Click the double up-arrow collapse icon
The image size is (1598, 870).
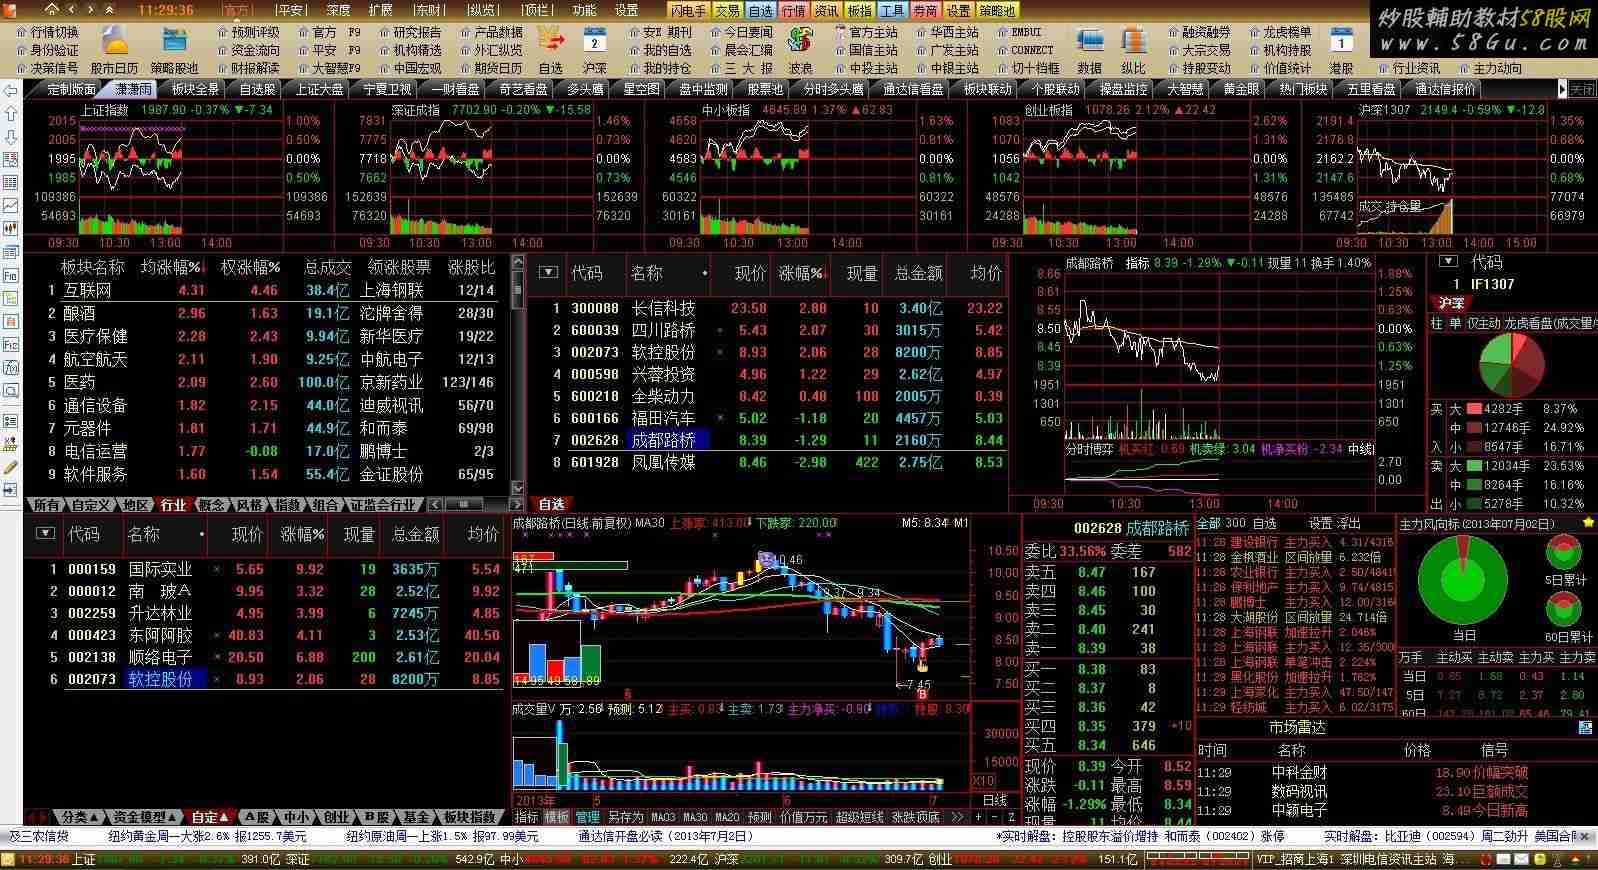110,9
